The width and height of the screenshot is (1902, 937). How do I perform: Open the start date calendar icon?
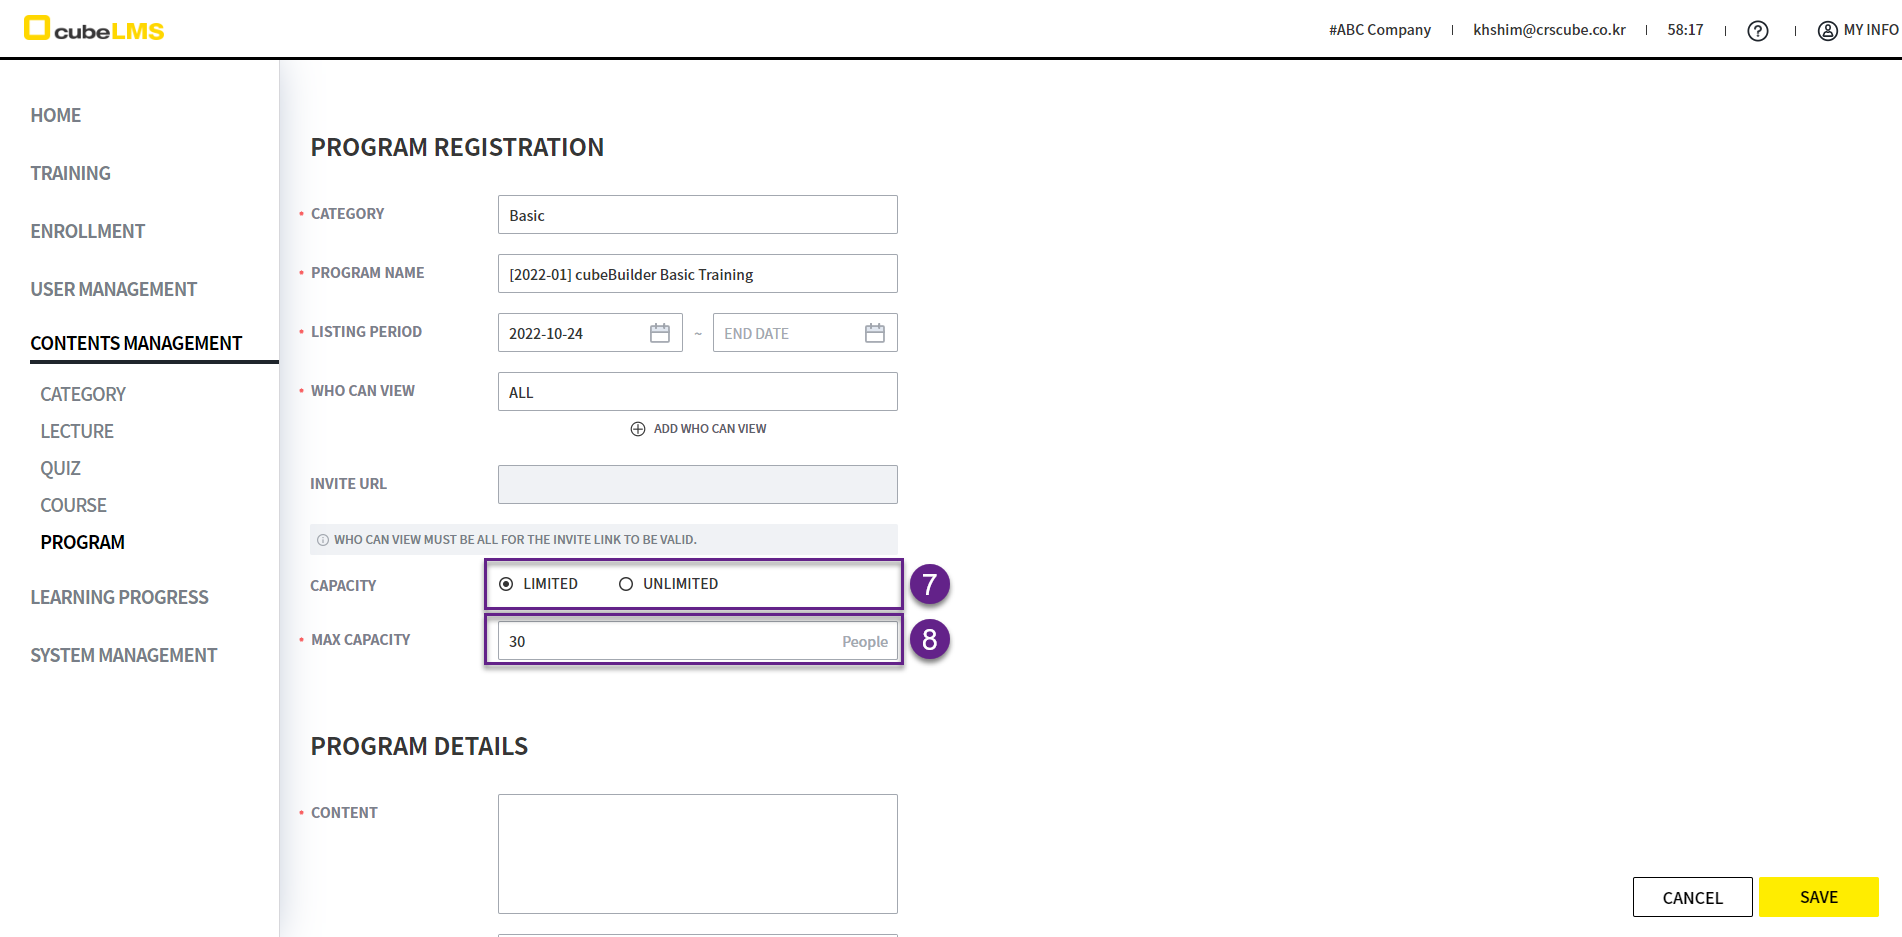pyautogui.click(x=659, y=333)
